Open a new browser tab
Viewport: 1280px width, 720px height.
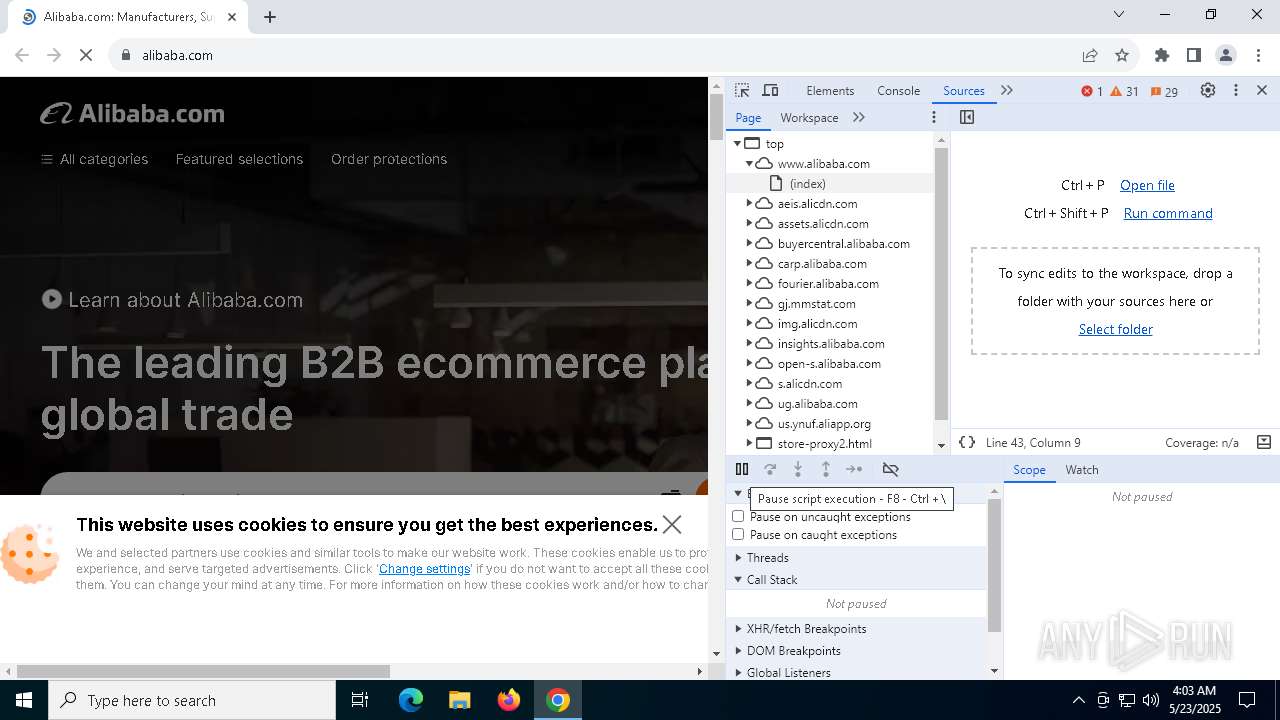(270, 16)
